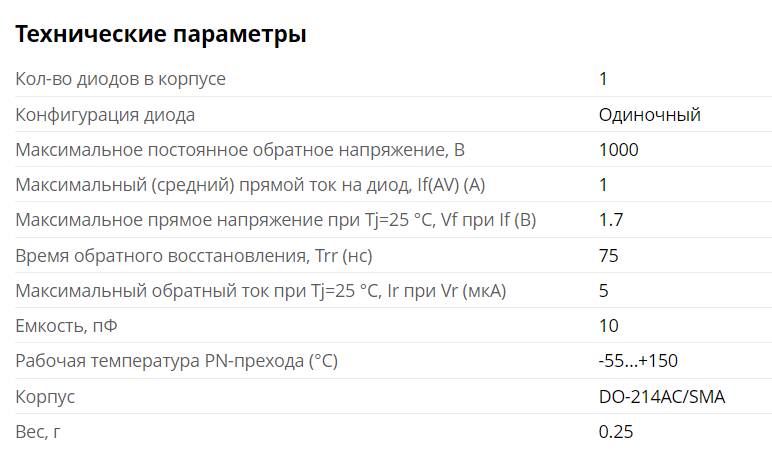This screenshot has height=455, width=772.
Task: Select the Кол-во диодов в корпусе label
Action: (x=120, y=79)
